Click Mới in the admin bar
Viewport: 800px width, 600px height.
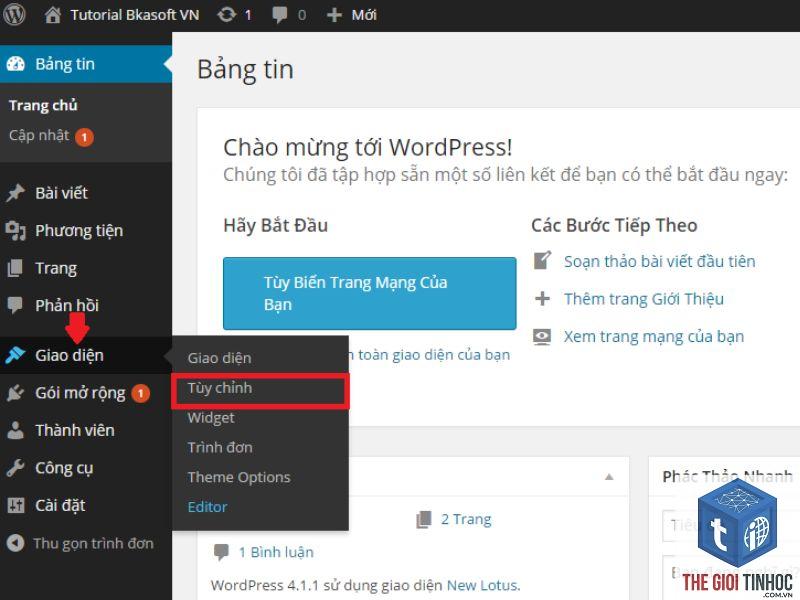[x=364, y=15]
